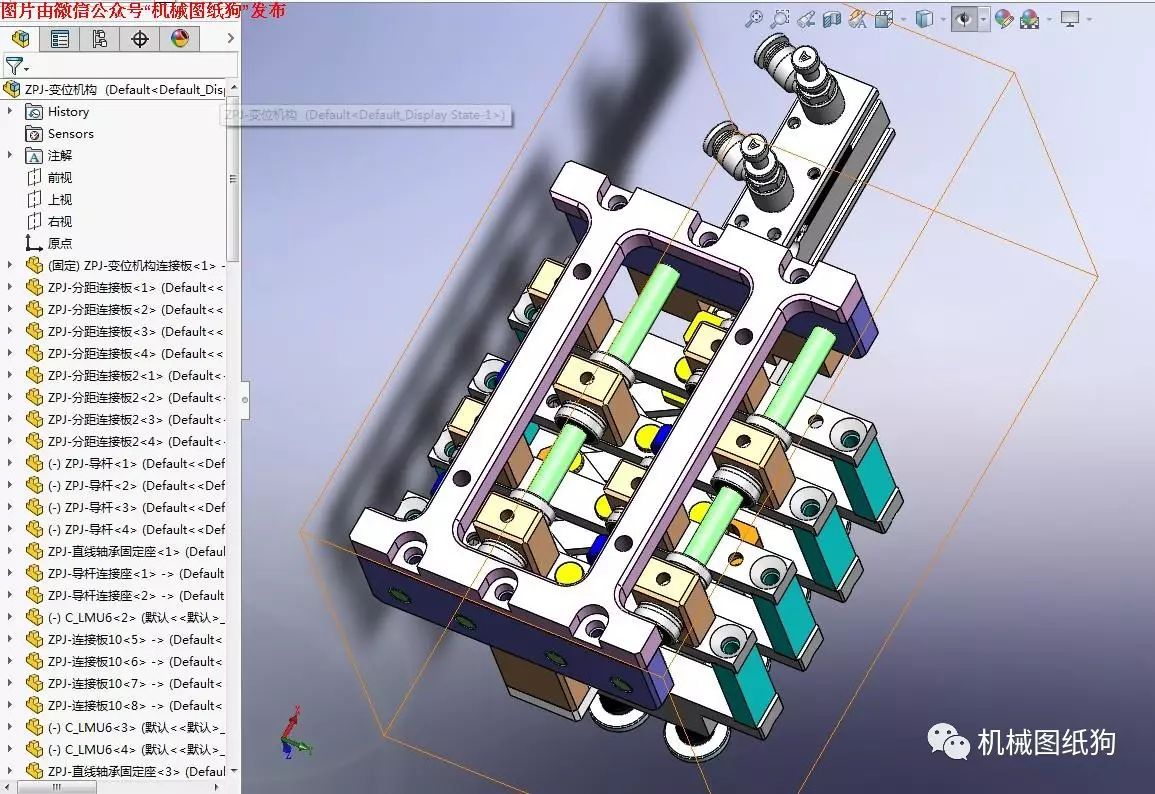Select the 原点 origin item
1155x794 pixels.
click(x=59, y=243)
